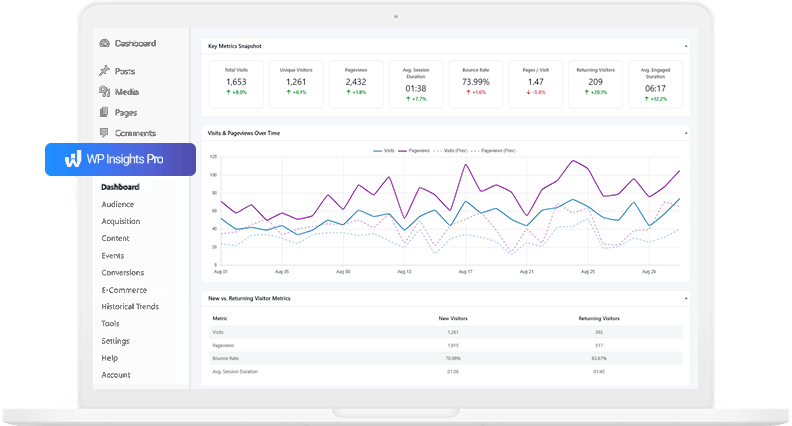Collapse the Key Metrics Snapshot panel

pos(686,46)
